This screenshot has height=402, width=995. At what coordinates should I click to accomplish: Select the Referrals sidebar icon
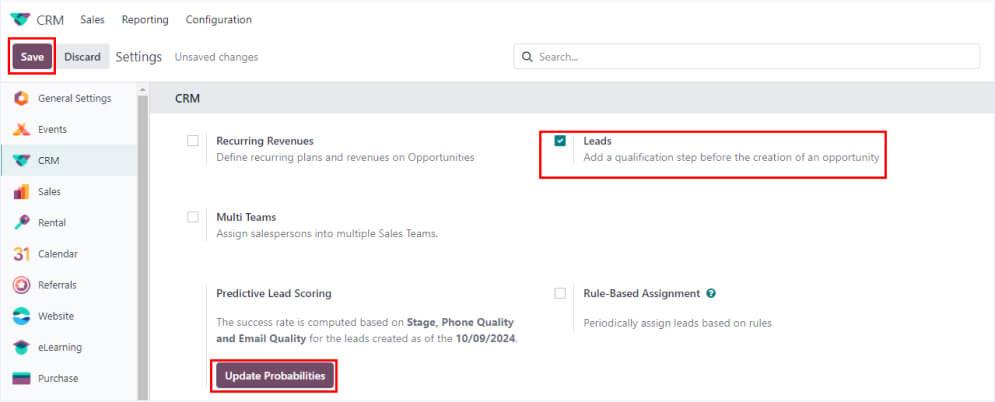click(21, 285)
